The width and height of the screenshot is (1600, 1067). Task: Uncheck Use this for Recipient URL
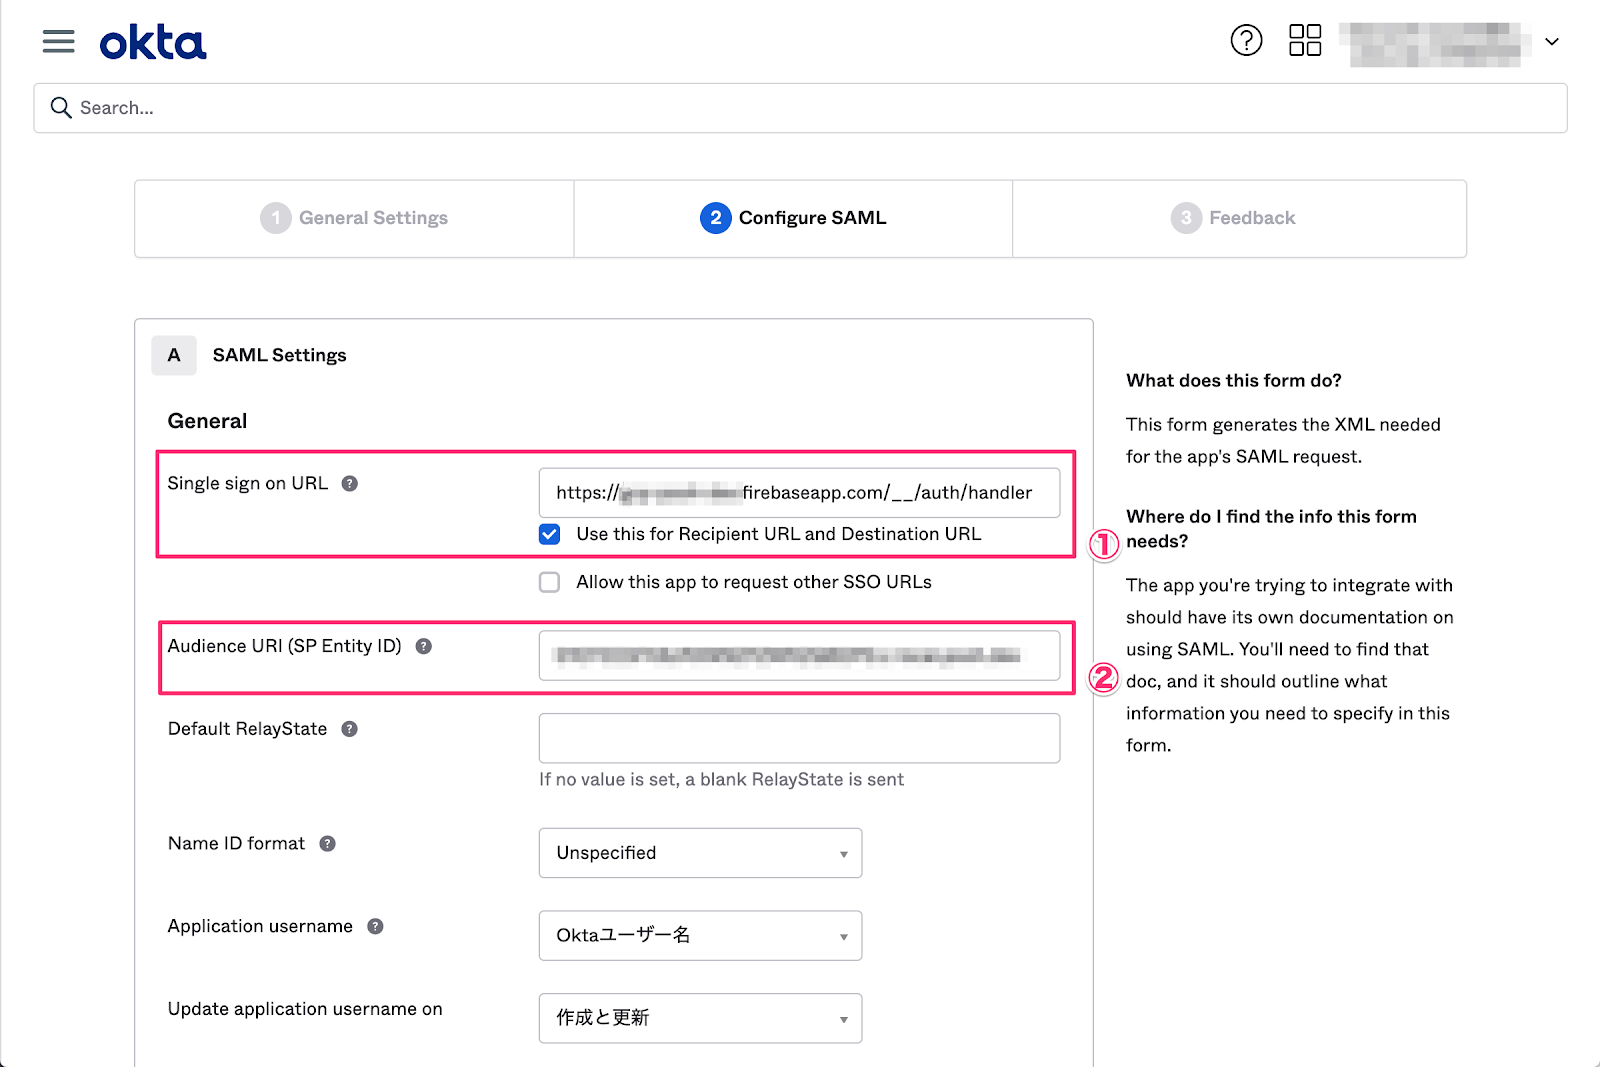tap(550, 534)
